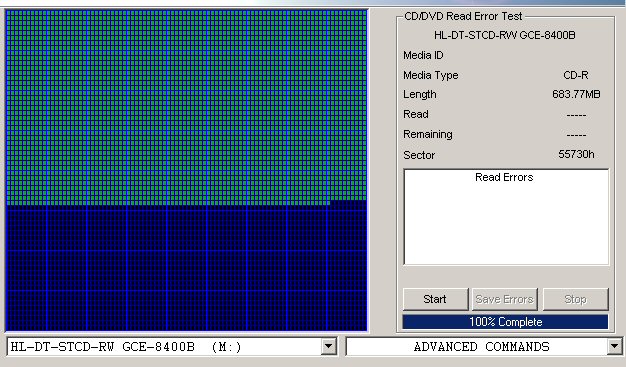
Task: Open the ADVANCED COMMANDS dropdown arrow
Action: (x=614, y=346)
